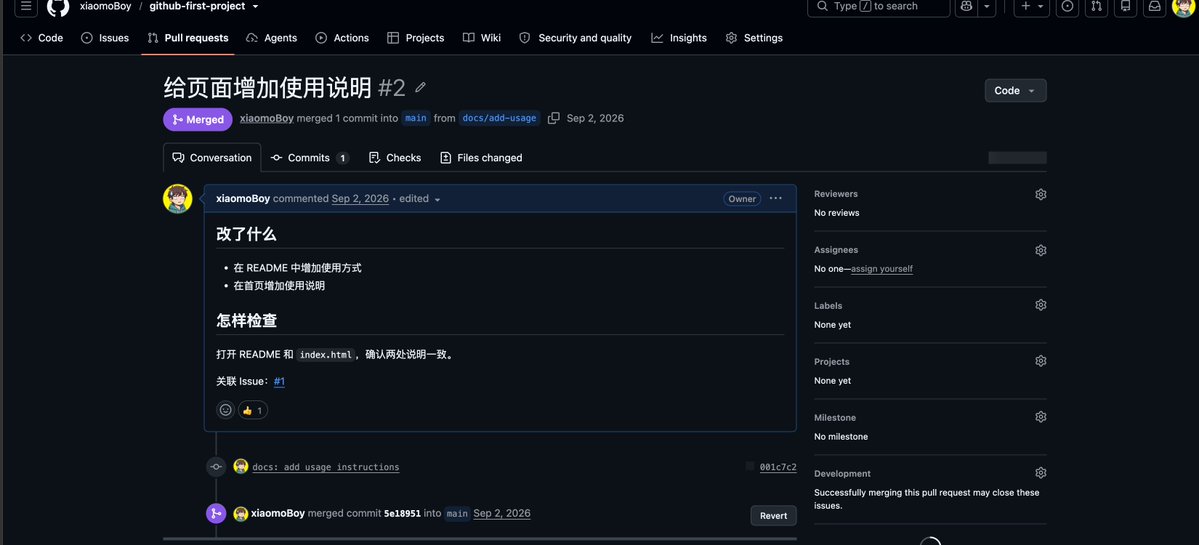Open xiaomoBoy link before 'merged 1 commit'
The height and width of the screenshot is (545, 1199).
click(266, 118)
